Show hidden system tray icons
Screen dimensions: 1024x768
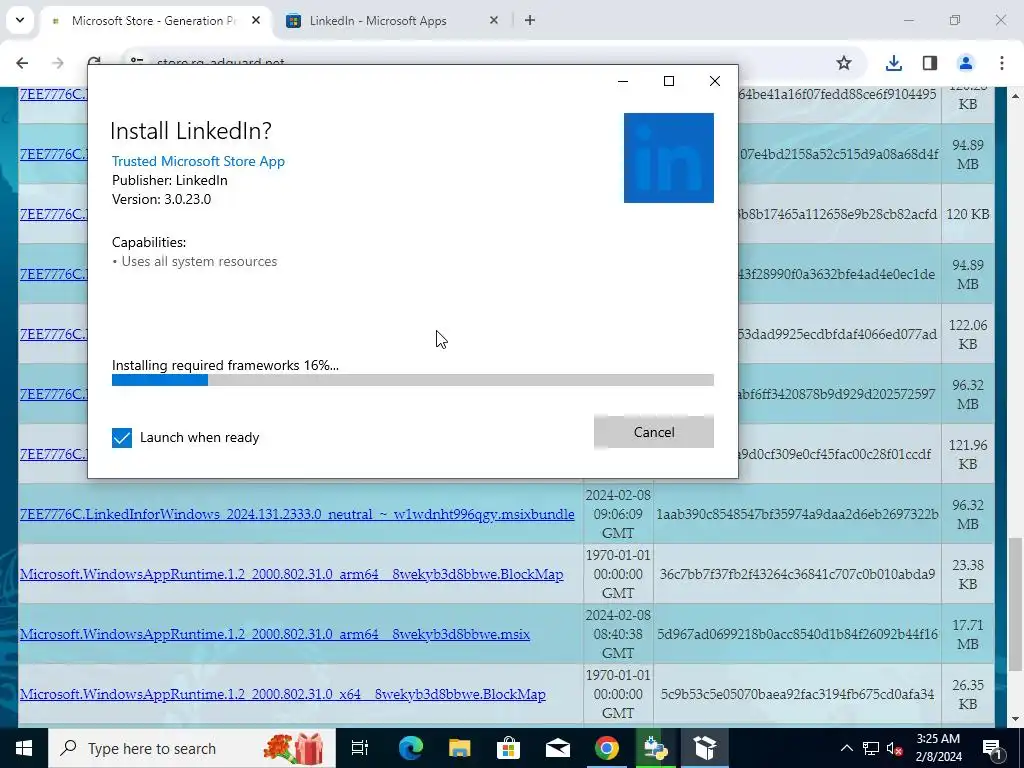(846, 748)
